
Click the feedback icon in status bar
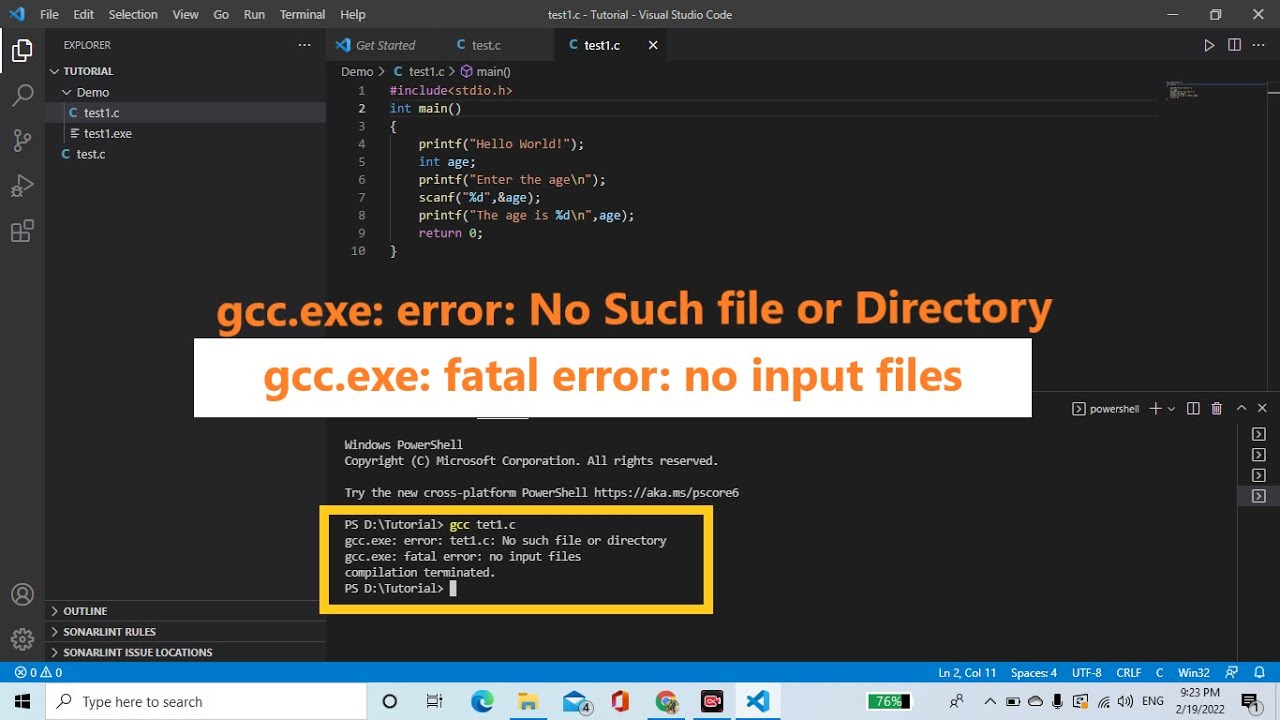(x=1231, y=673)
